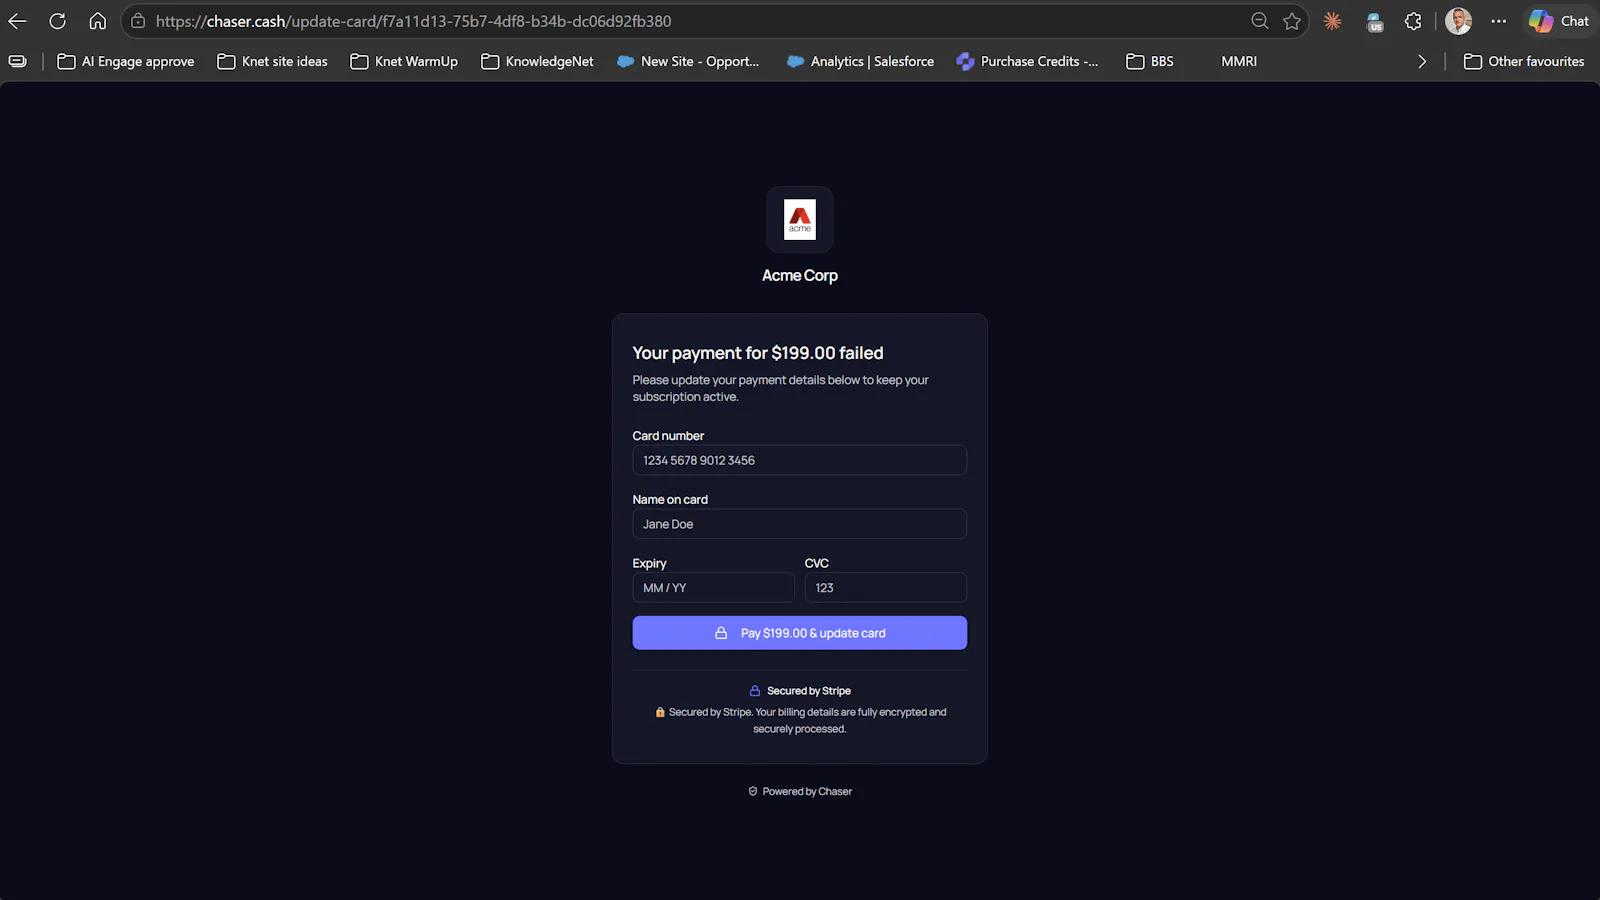Image resolution: width=1600 pixels, height=900 pixels.
Task: Open Knet site ideas bookmark folder
Action: (273, 61)
